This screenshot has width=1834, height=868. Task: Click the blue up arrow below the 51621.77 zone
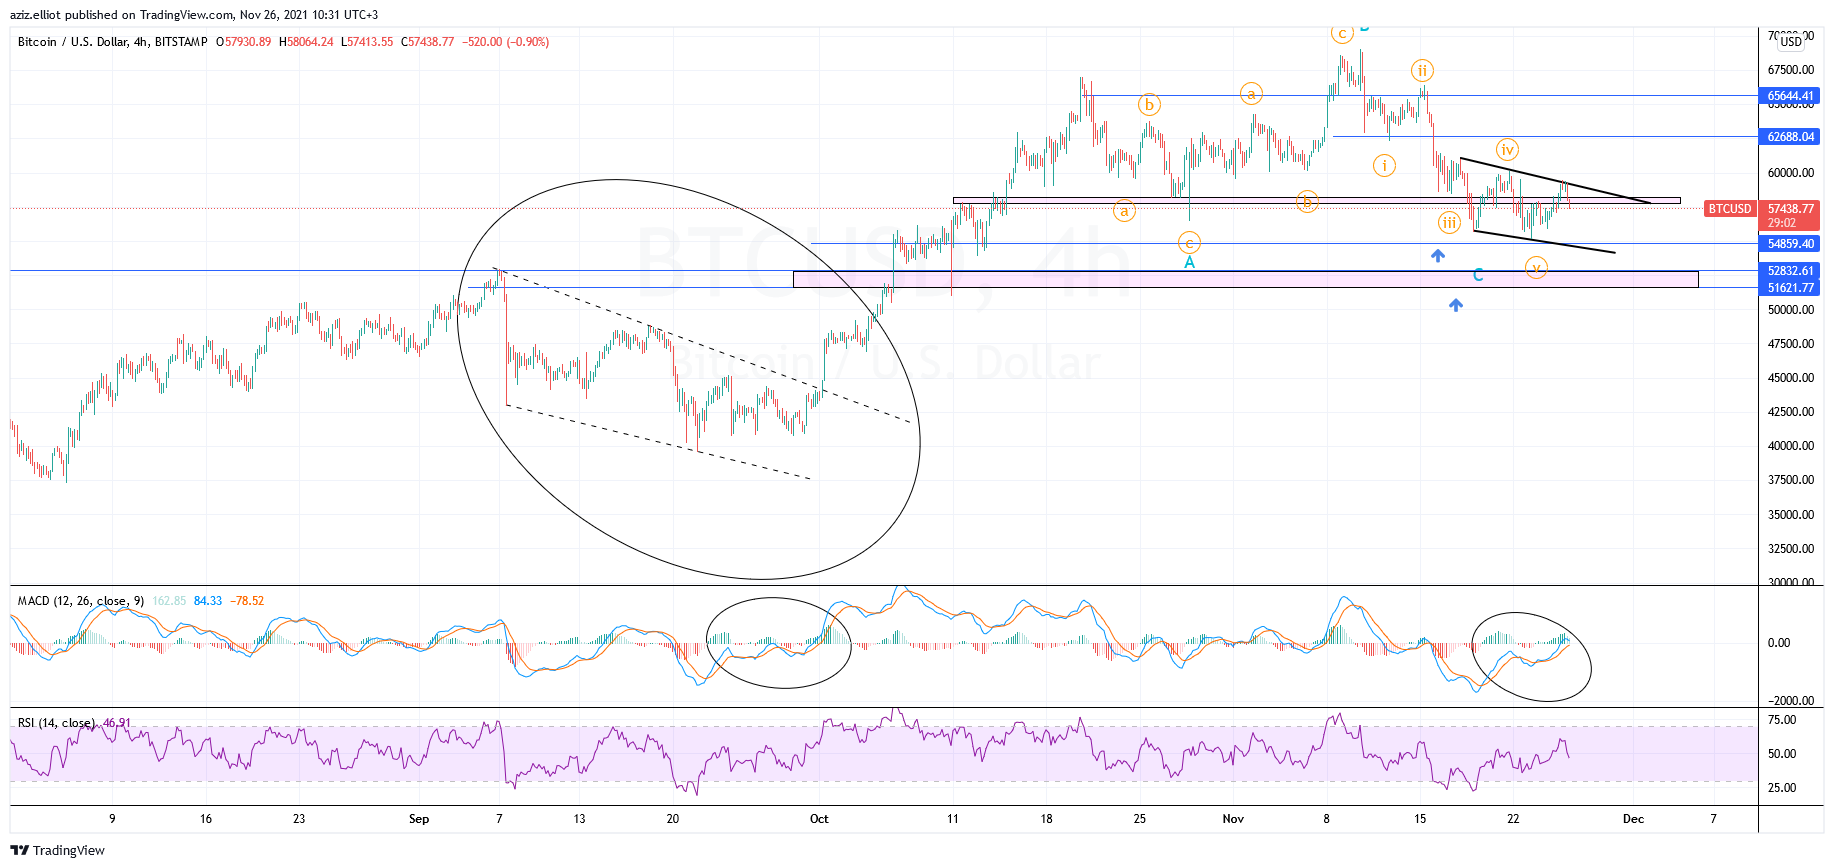pos(1455,305)
